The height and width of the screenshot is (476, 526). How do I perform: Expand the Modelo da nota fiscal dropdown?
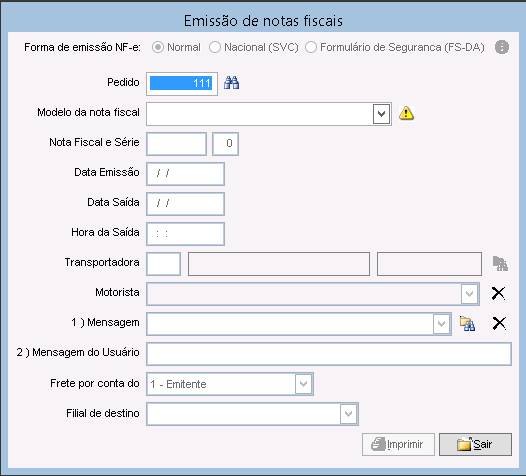point(381,114)
